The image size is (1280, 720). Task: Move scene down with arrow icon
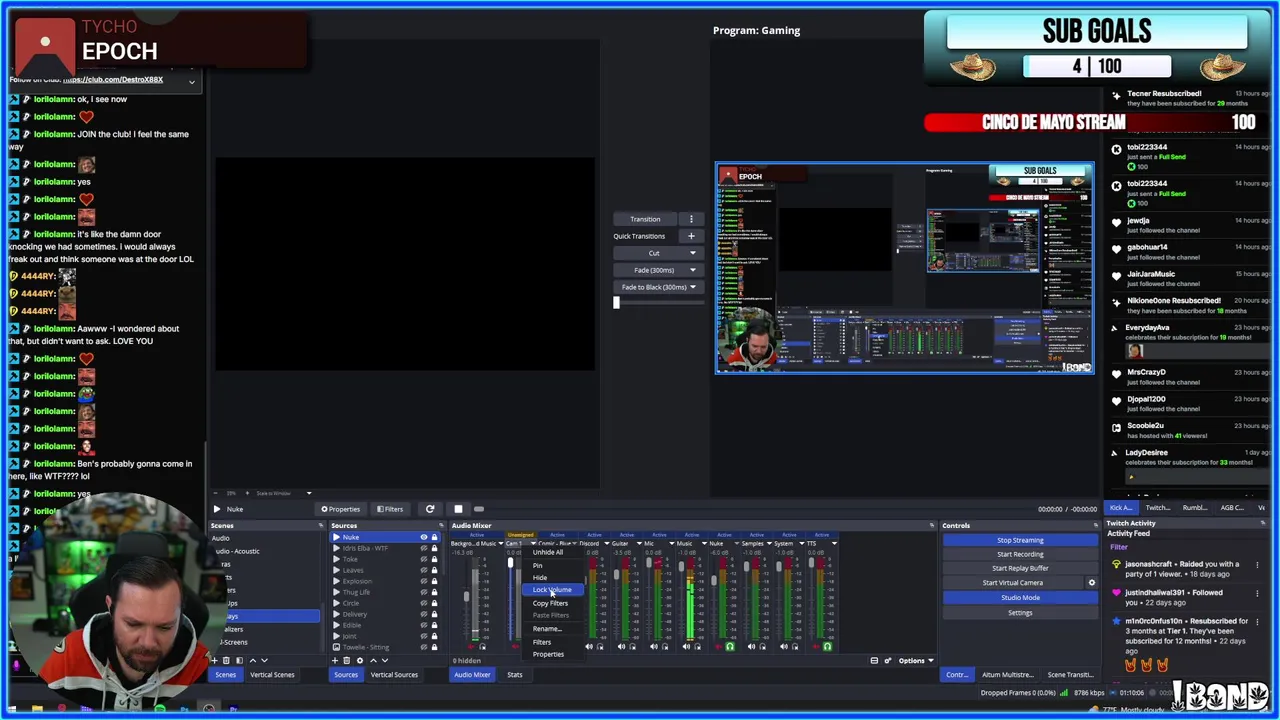click(264, 660)
